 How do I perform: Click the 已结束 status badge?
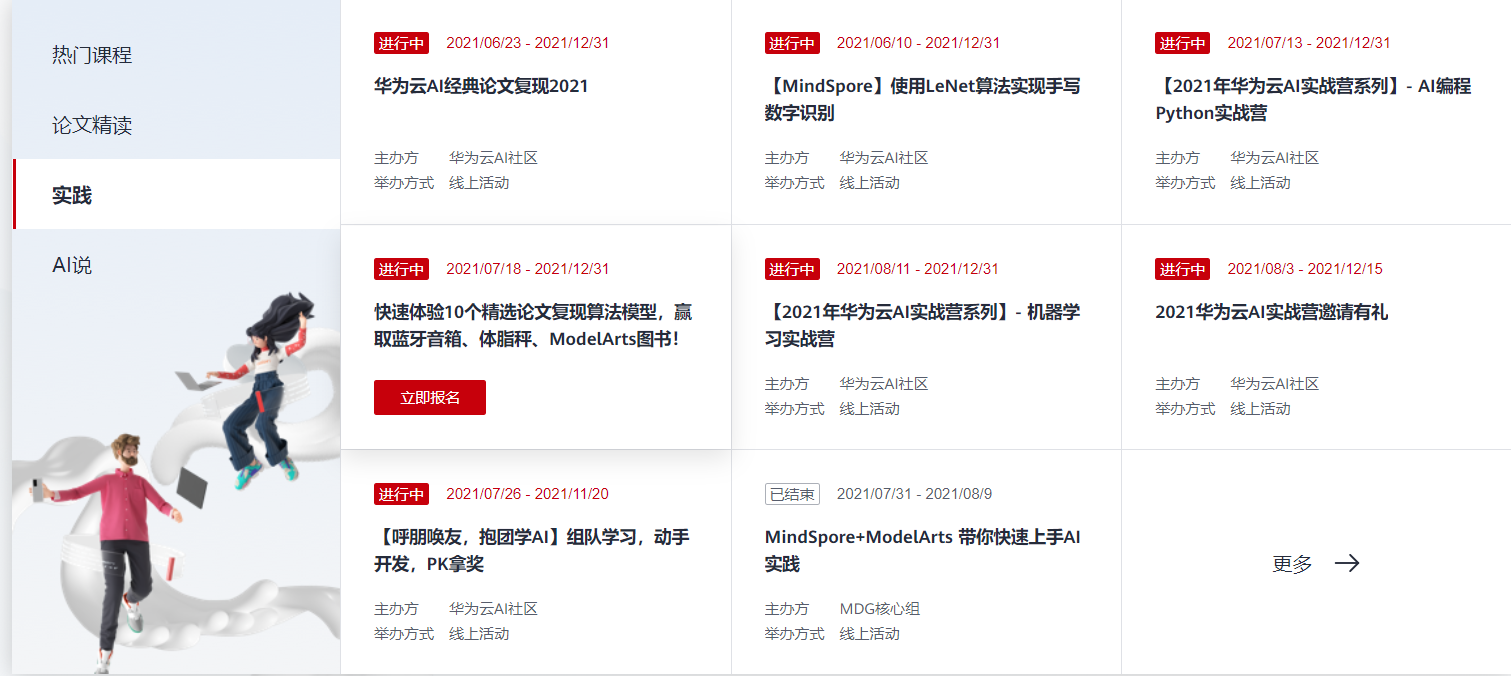click(792, 494)
